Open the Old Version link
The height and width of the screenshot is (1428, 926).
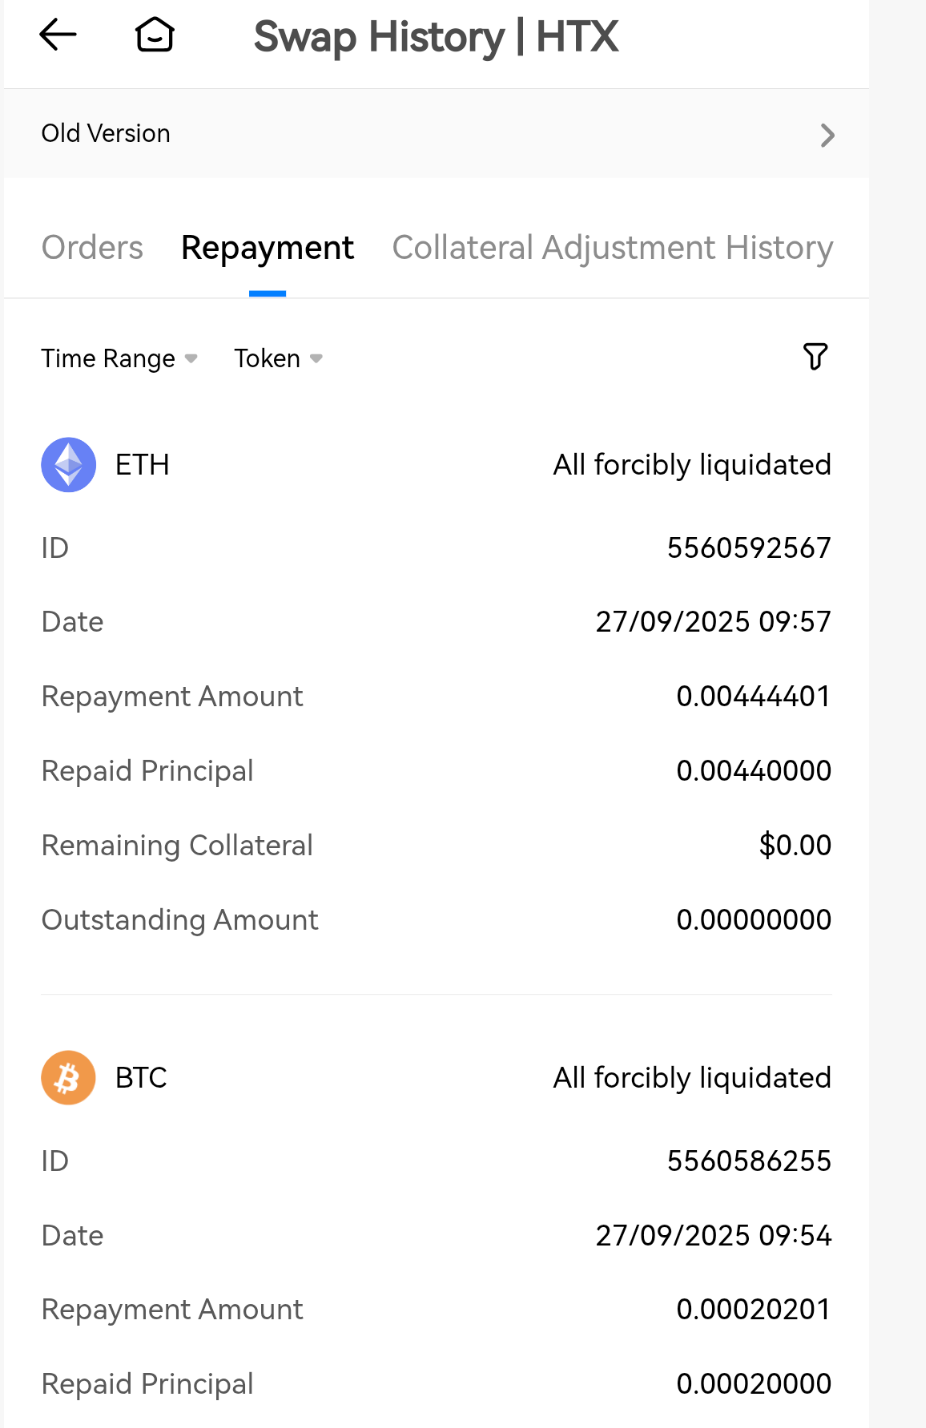106,133
